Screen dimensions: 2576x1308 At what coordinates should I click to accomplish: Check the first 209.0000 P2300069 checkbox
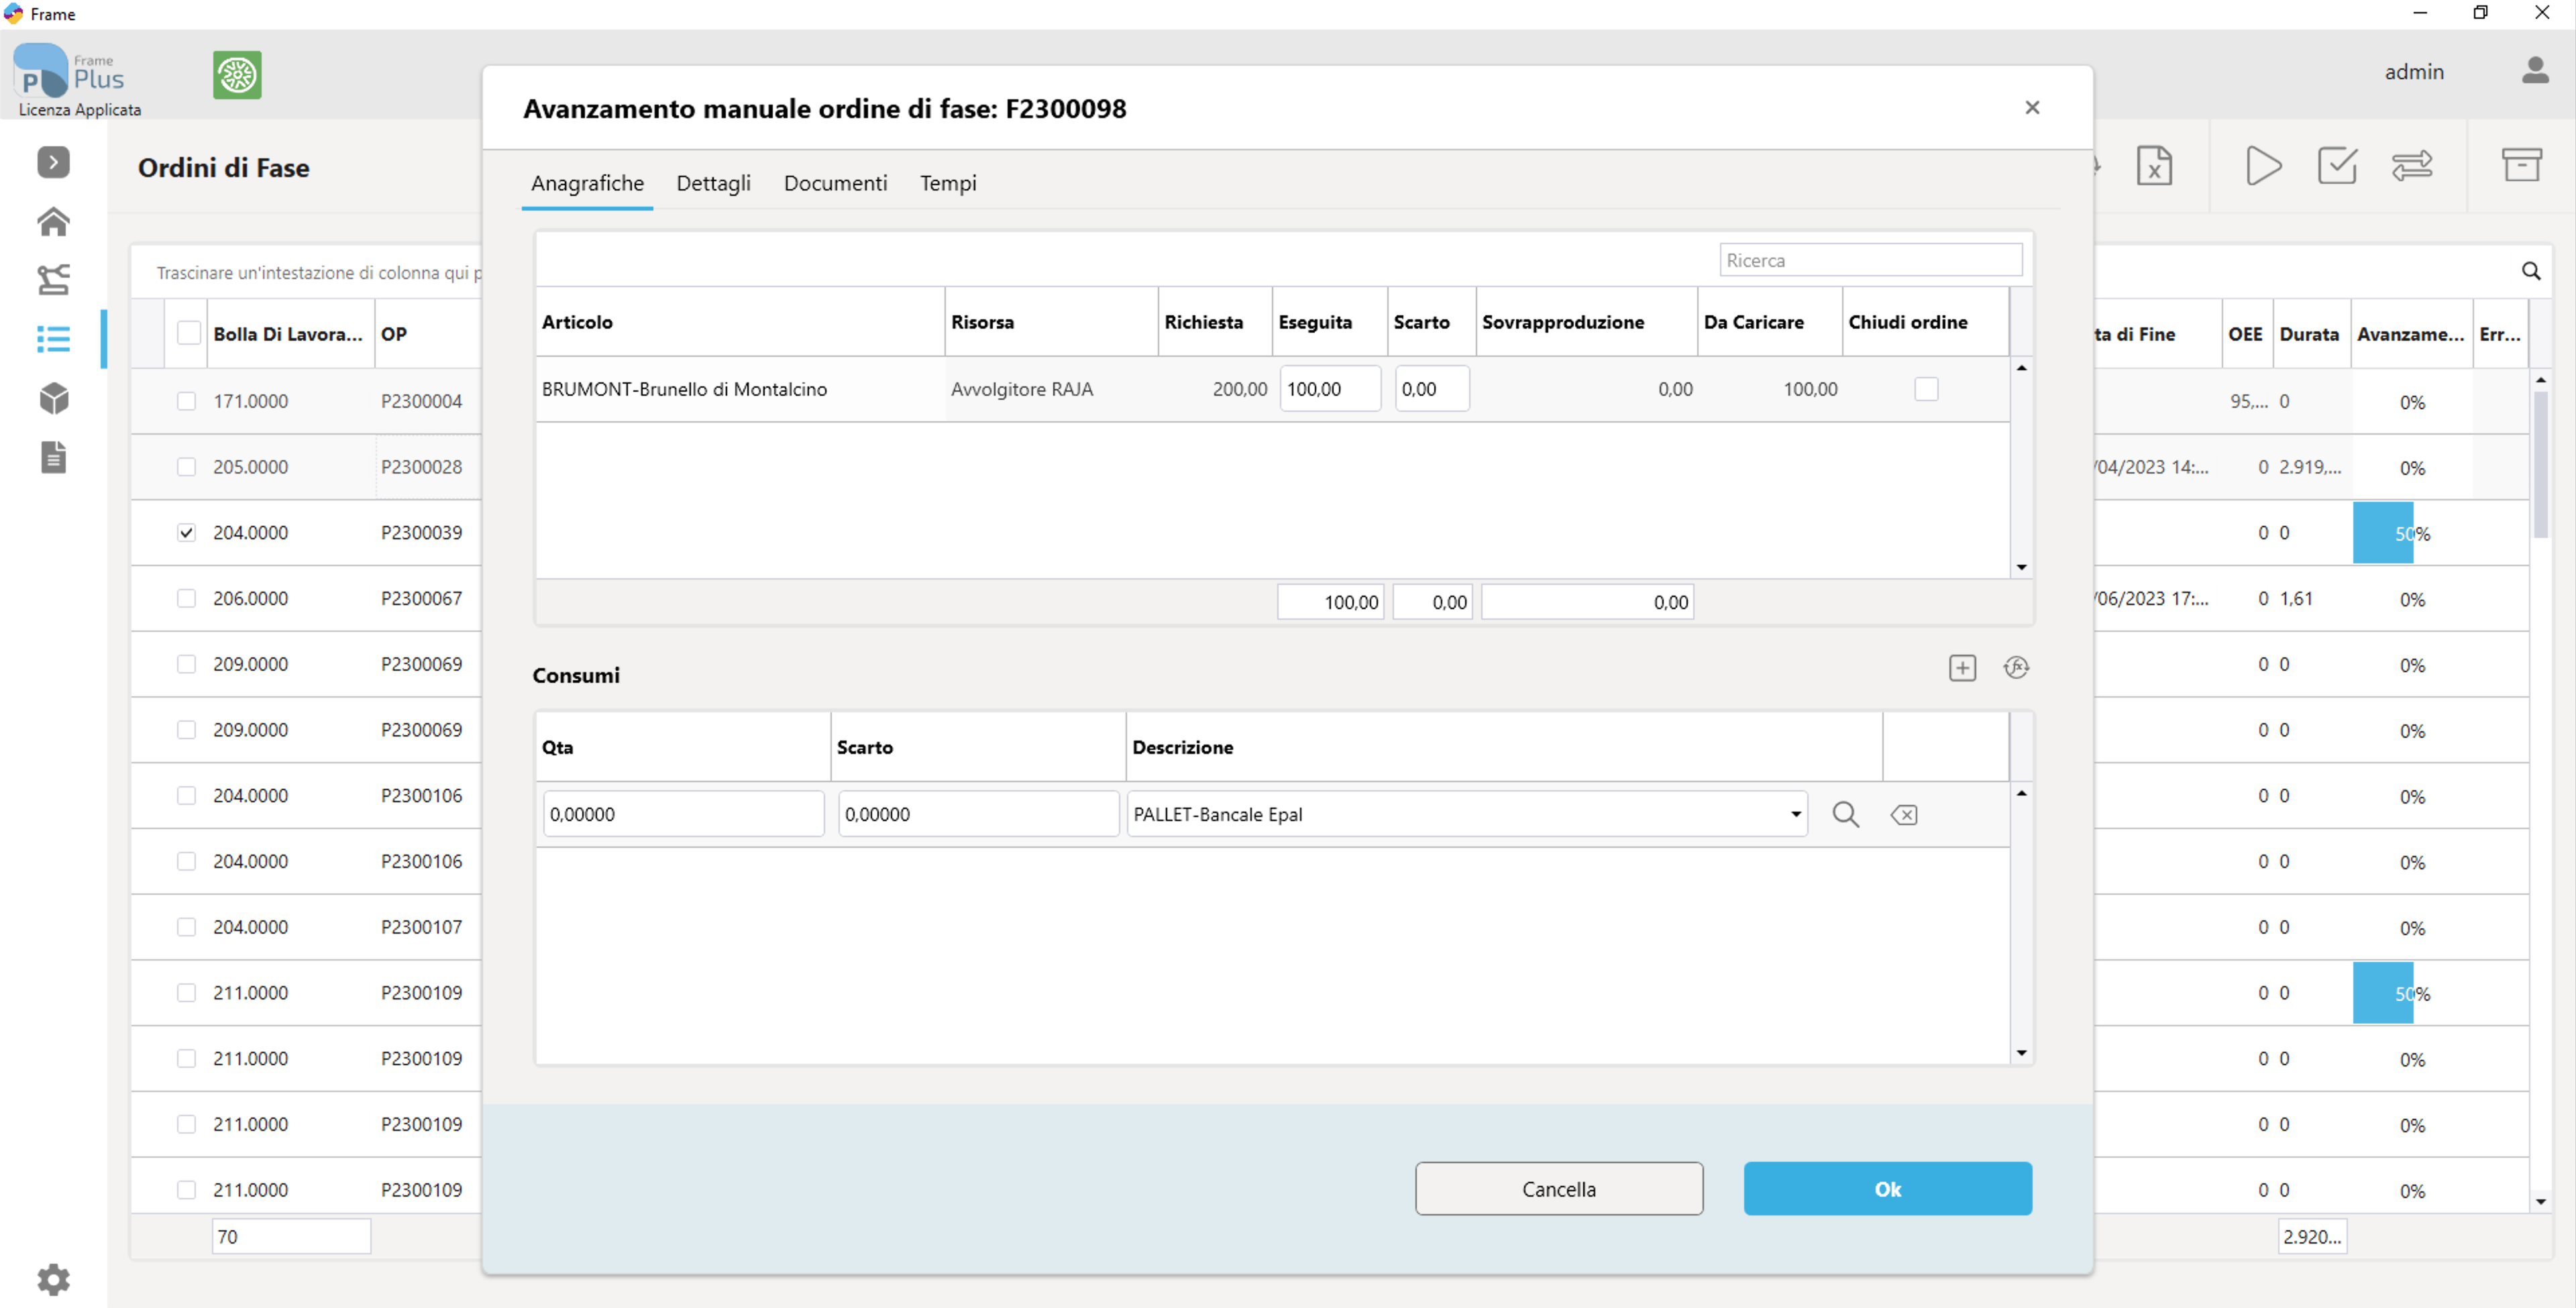pos(186,664)
